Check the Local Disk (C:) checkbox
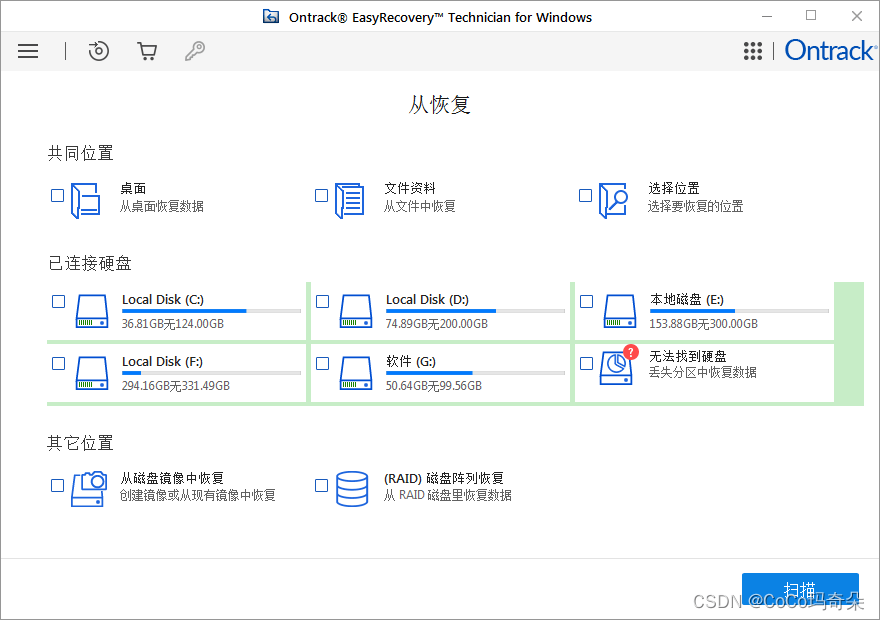 (58, 301)
